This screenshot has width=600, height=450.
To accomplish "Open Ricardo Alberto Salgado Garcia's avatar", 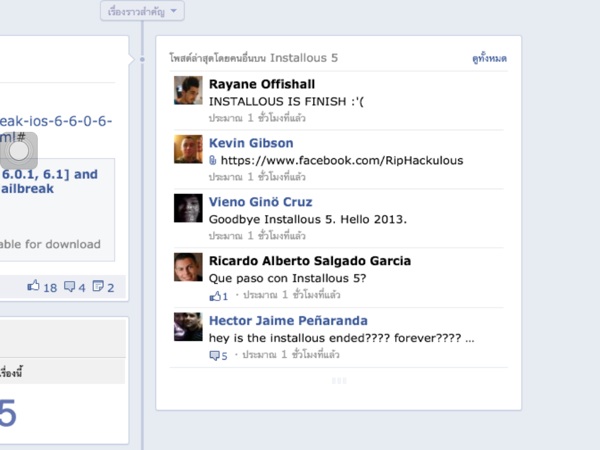I will (188, 267).
